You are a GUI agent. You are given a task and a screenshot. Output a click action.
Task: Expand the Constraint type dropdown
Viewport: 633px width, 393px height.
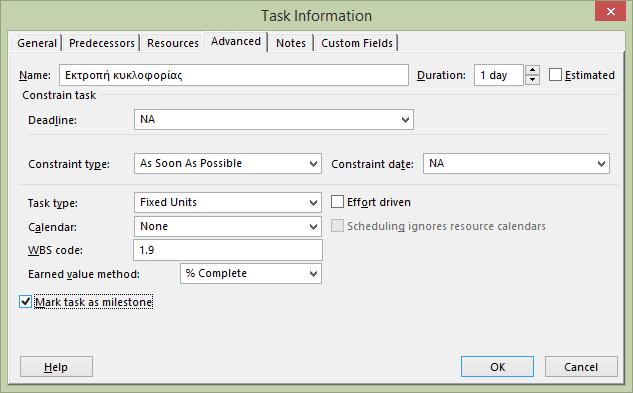[313, 164]
